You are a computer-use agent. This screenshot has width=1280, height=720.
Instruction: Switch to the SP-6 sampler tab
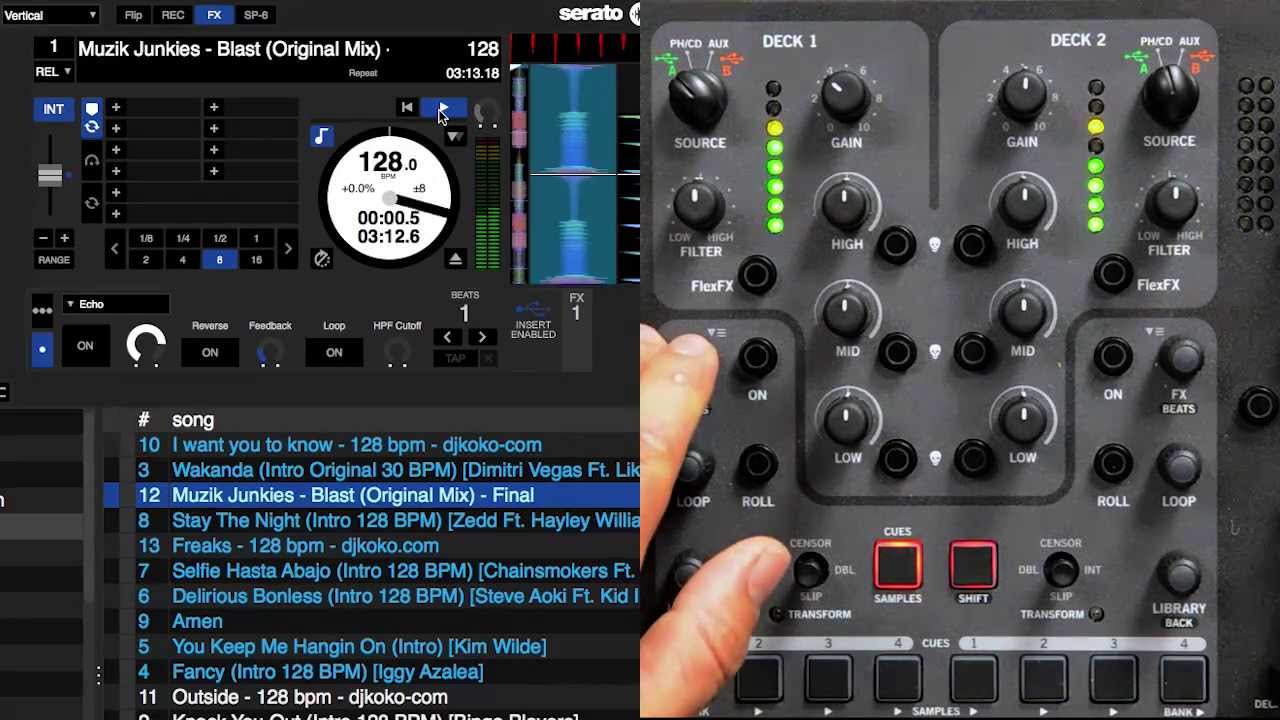point(256,15)
